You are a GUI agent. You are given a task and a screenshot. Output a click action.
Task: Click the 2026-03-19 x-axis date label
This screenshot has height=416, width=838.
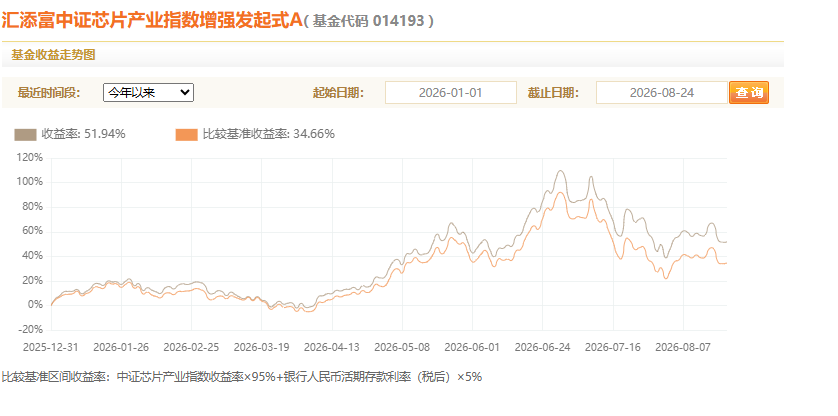click(x=262, y=347)
